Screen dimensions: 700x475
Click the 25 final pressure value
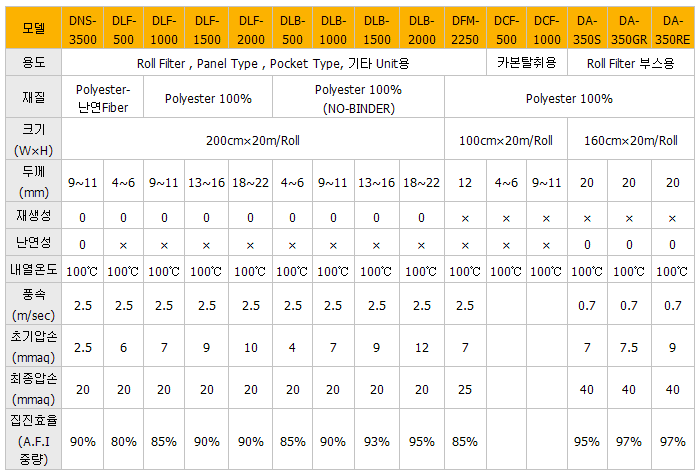[x=465, y=389]
